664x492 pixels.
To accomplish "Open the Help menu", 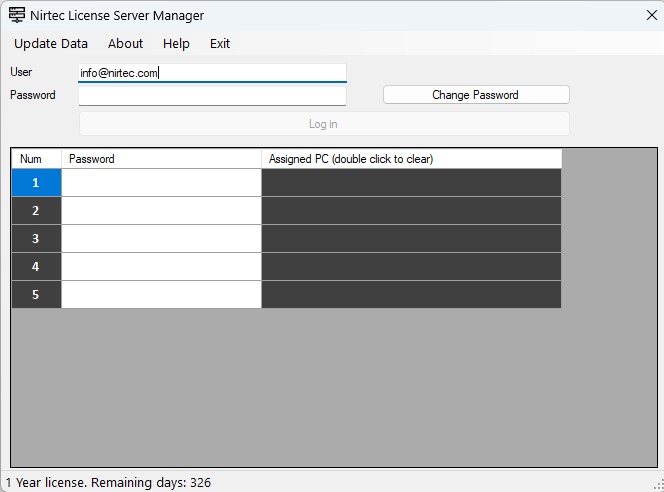I will [176, 44].
